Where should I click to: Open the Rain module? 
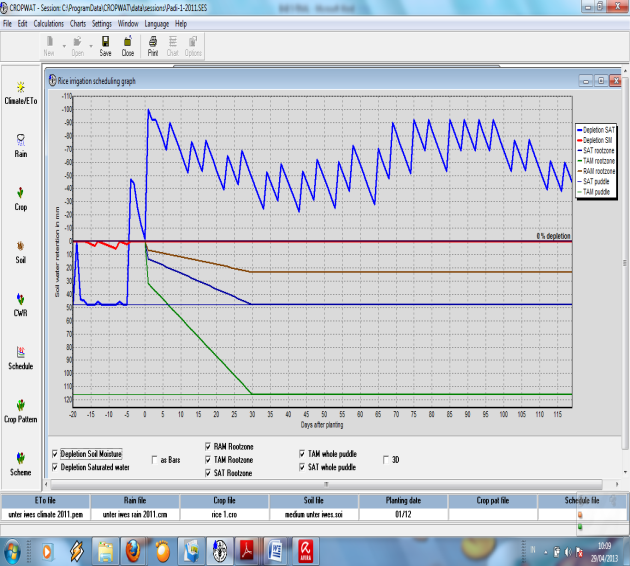[x=20, y=146]
